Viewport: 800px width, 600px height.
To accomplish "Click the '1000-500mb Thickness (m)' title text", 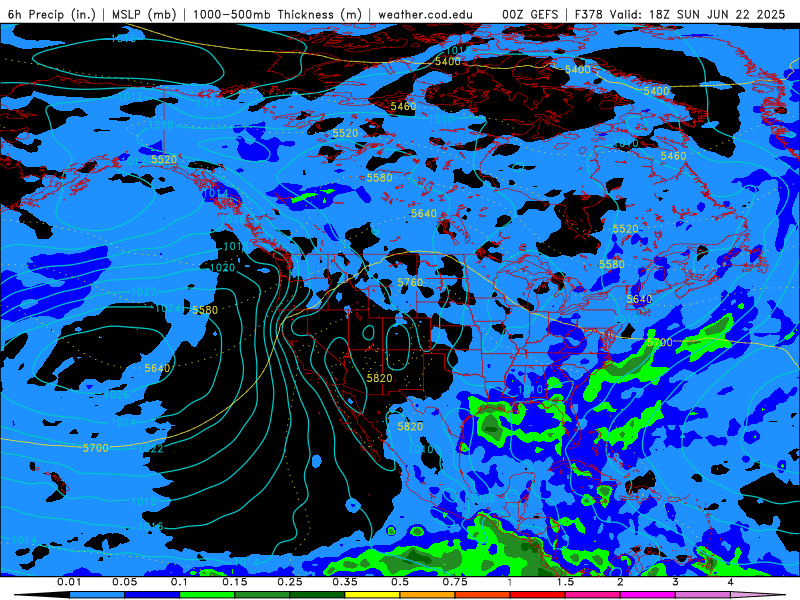I will [x=277, y=14].
